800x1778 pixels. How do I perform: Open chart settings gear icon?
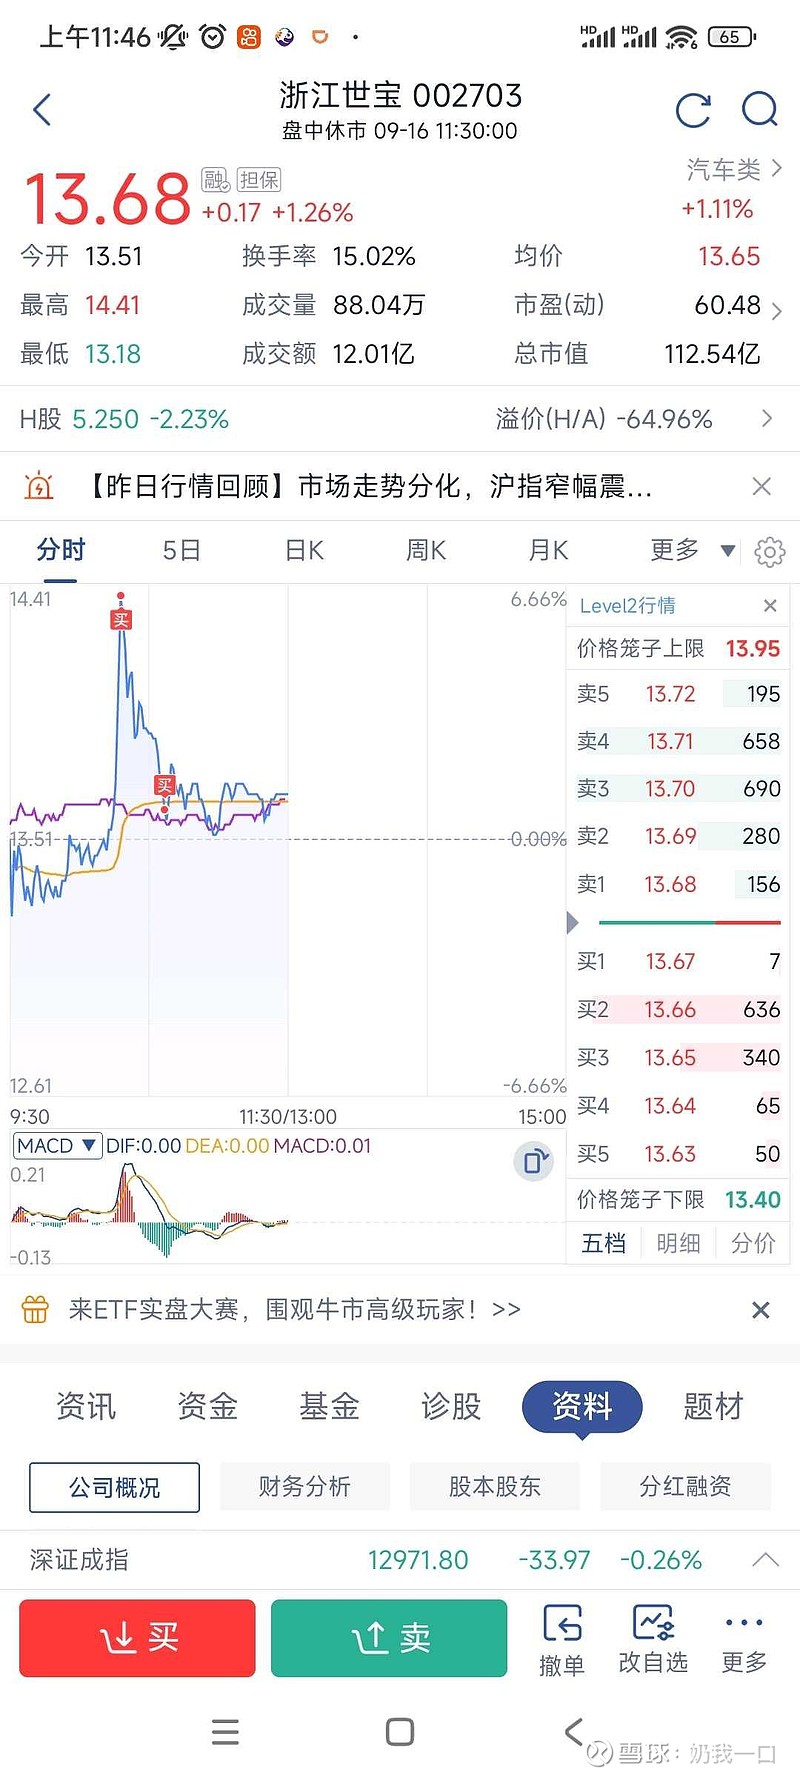[770, 551]
